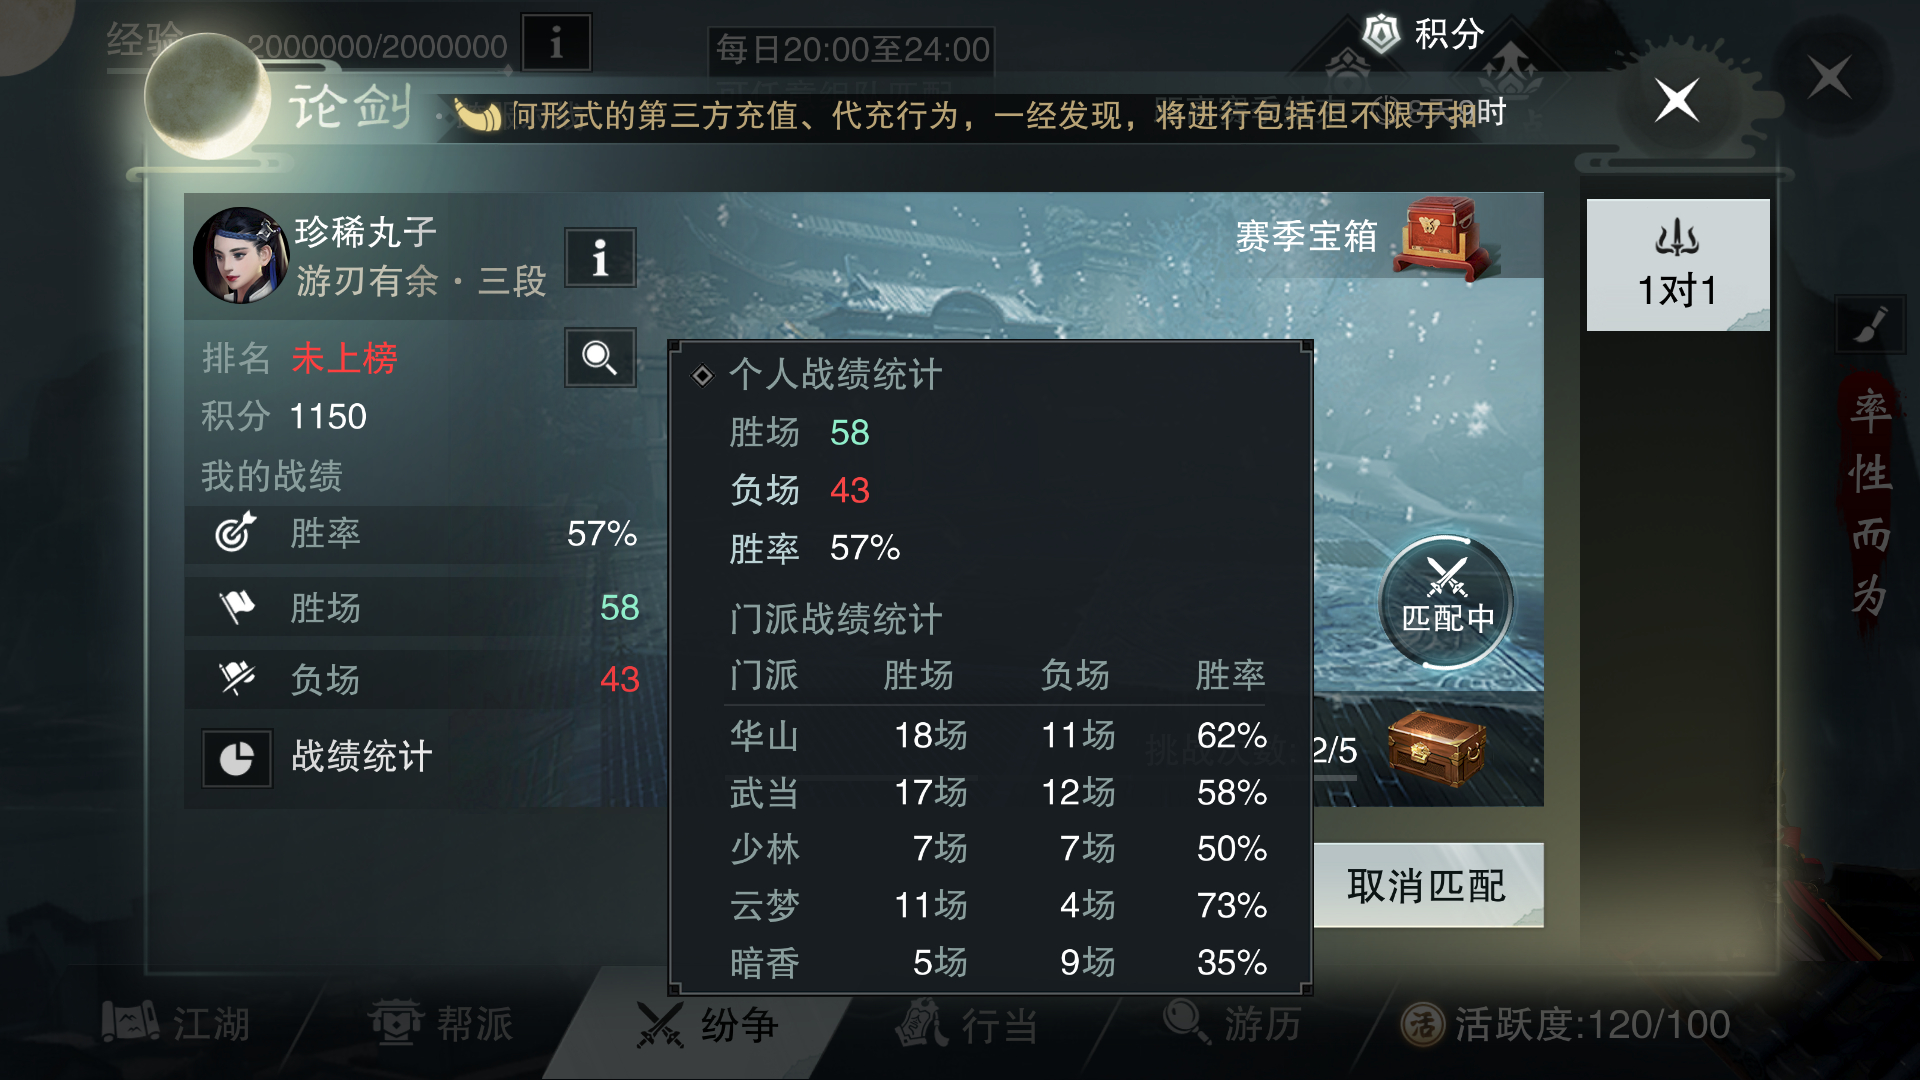Click the 战绩统计 pie chart icon

(x=236, y=758)
